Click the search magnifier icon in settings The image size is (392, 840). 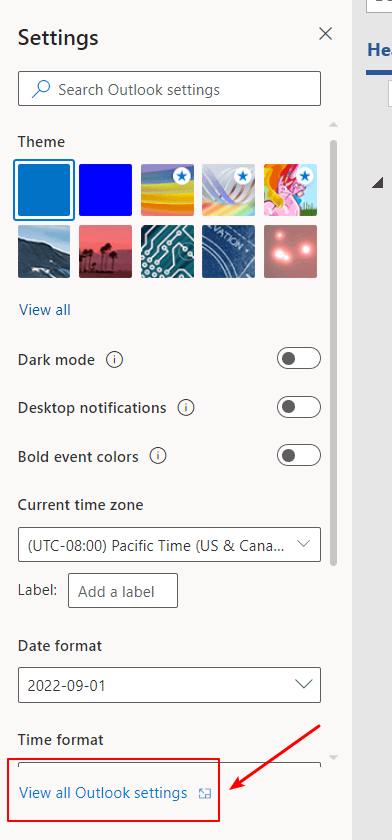[41, 89]
